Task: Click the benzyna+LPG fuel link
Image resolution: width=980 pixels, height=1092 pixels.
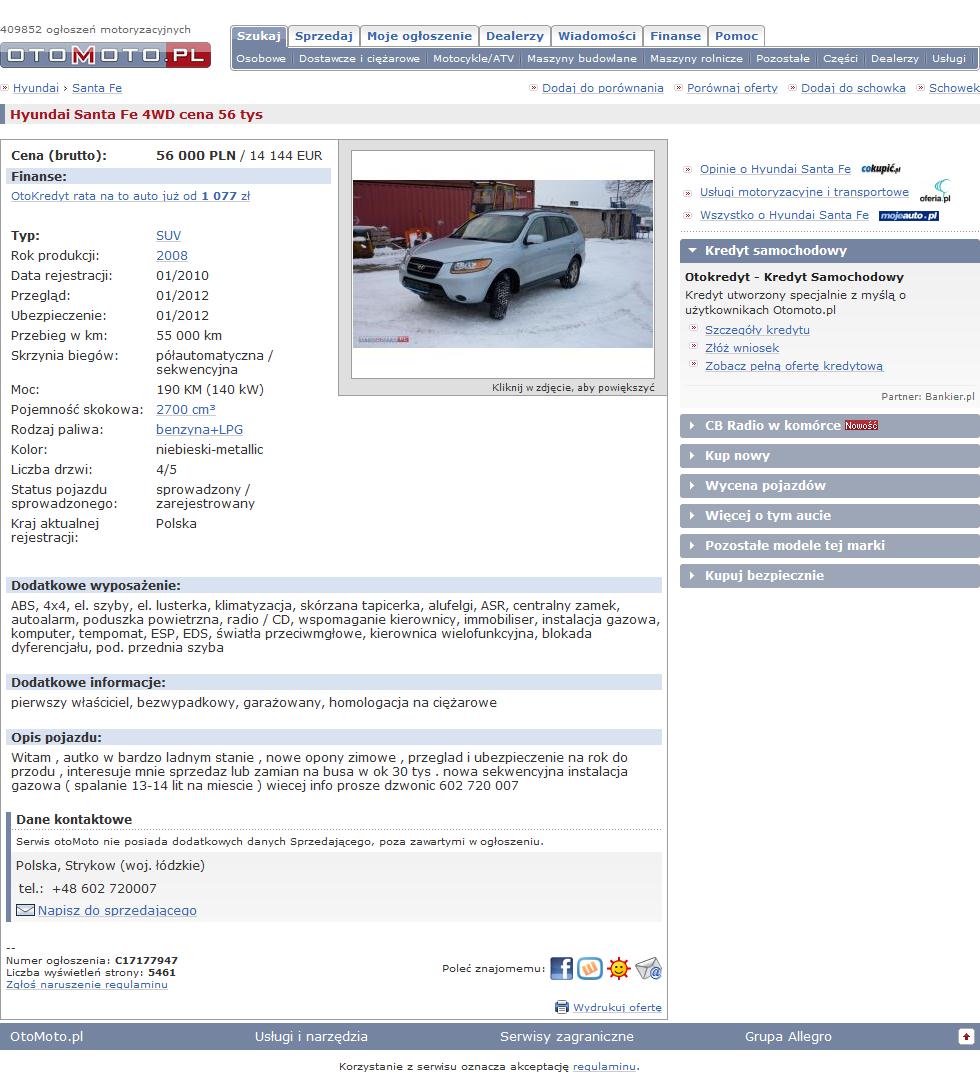Action: (x=199, y=430)
